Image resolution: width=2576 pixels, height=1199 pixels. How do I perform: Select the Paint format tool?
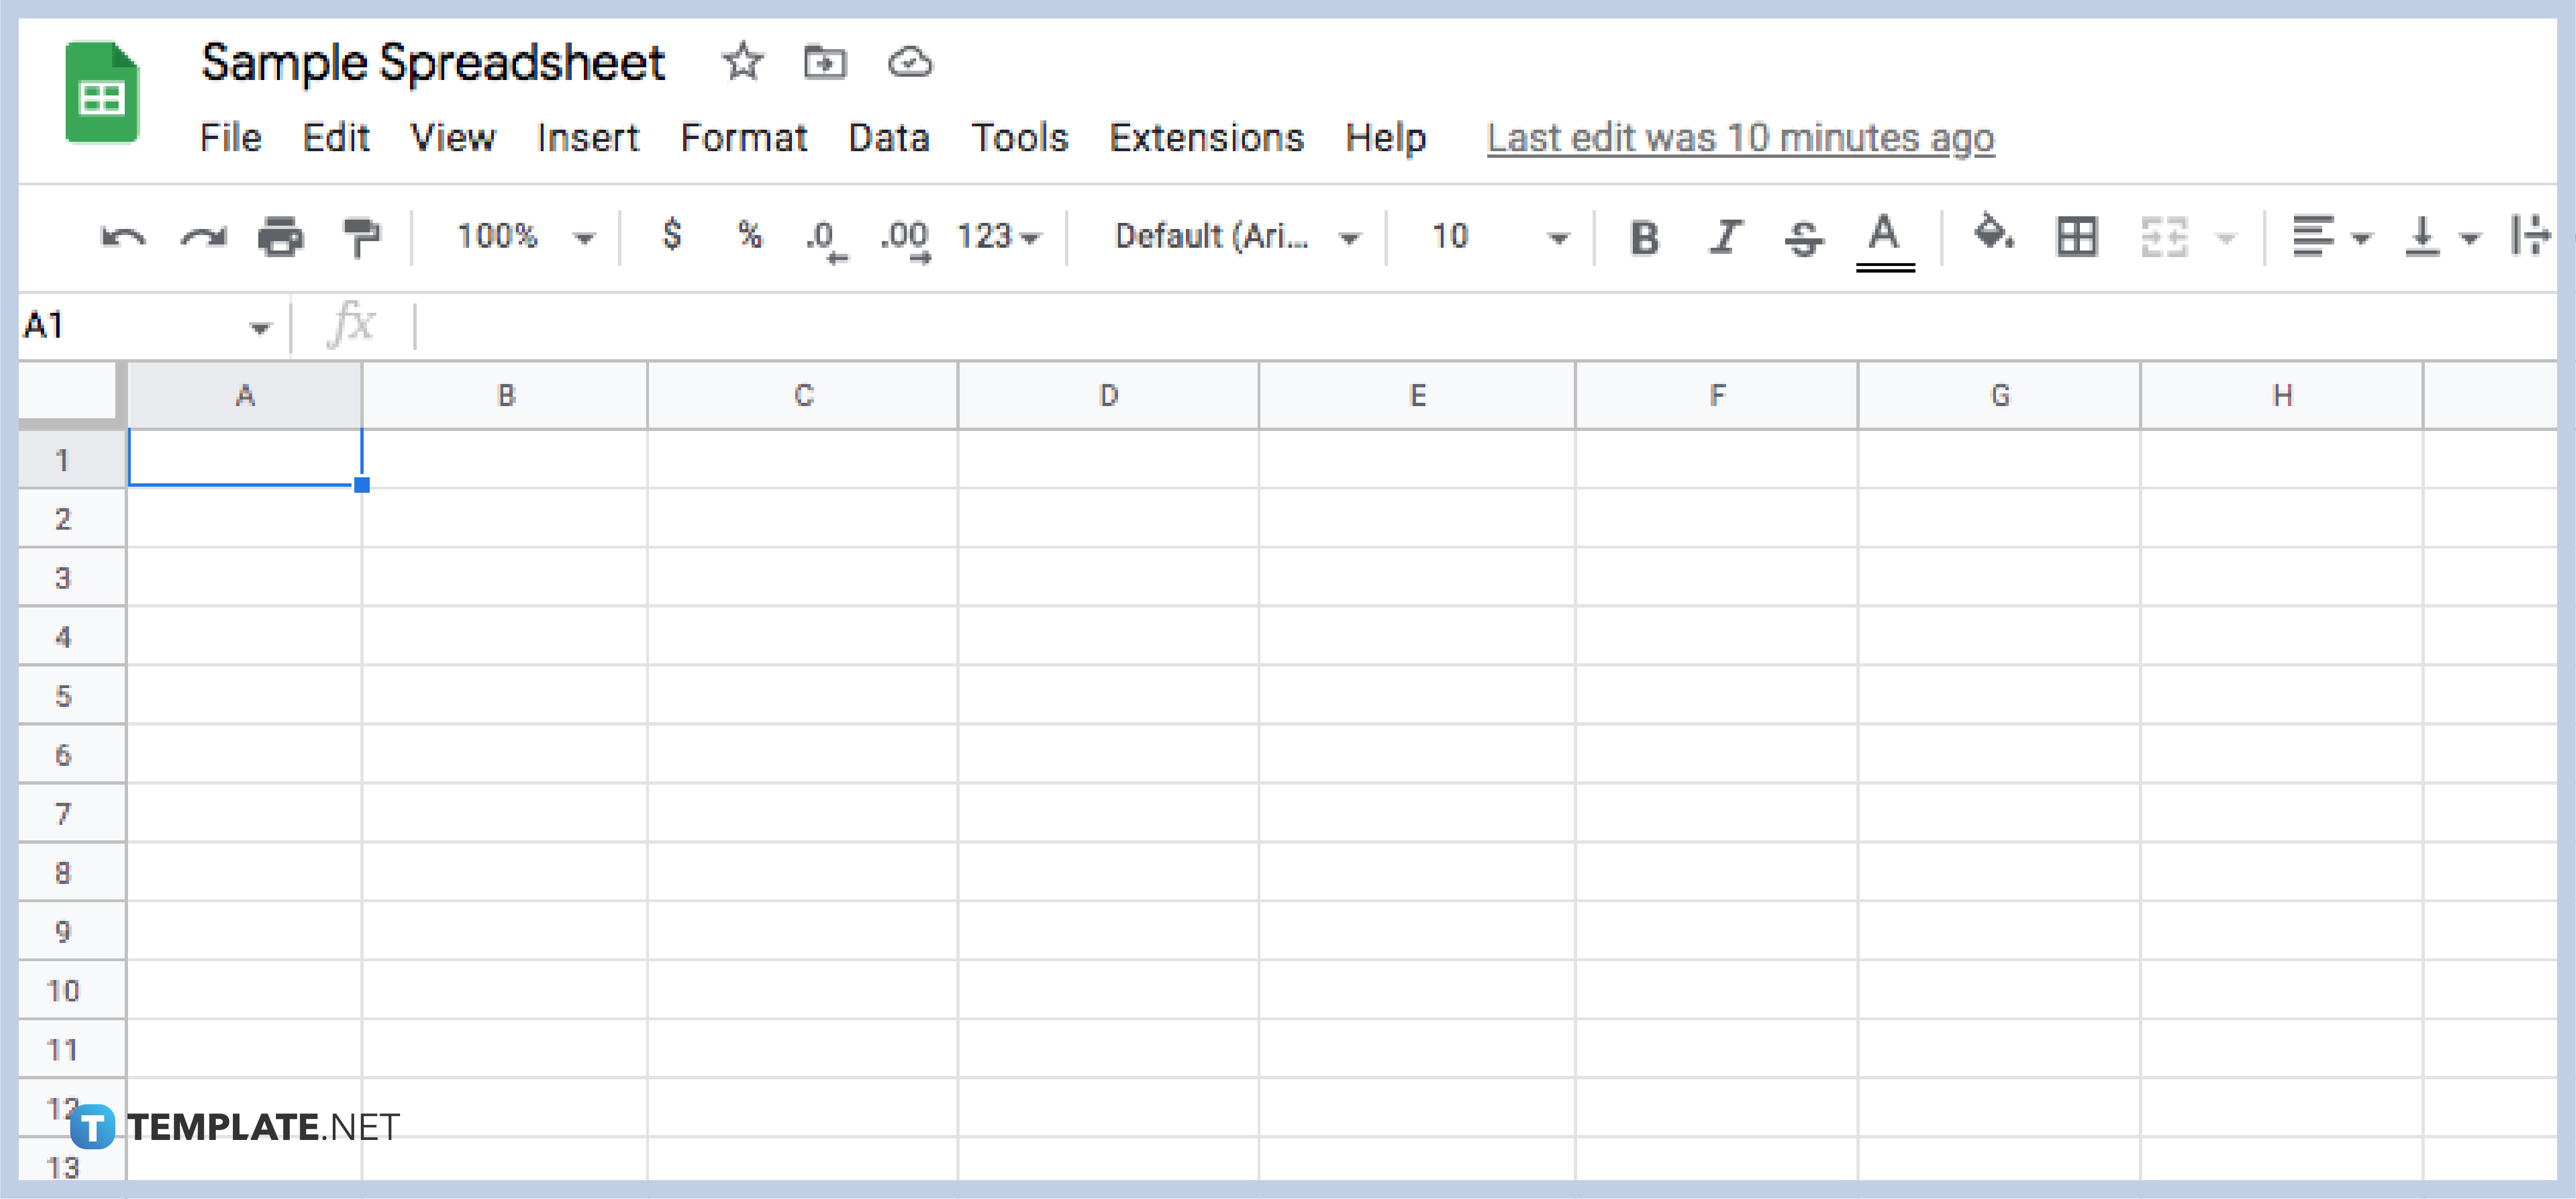362,237
